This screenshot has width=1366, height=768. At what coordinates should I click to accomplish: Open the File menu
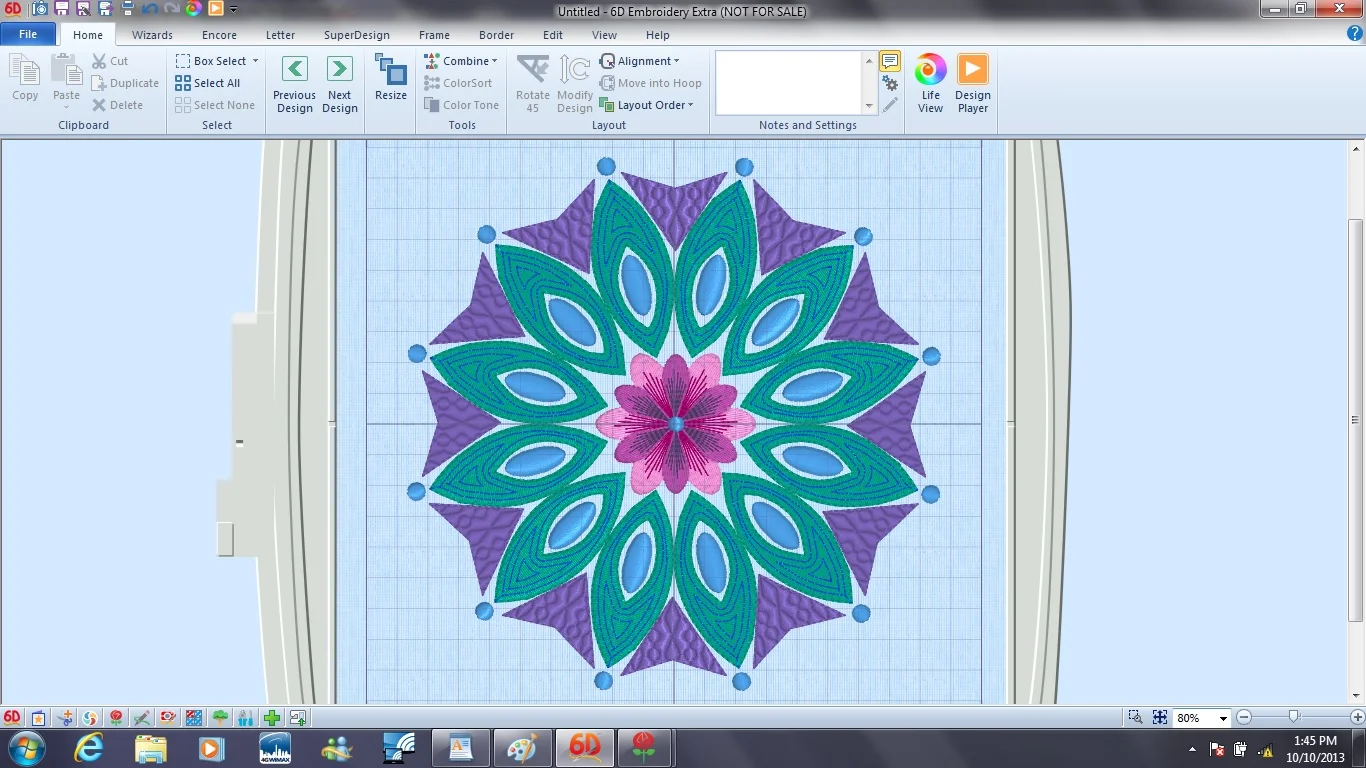[x=28, y=34]
